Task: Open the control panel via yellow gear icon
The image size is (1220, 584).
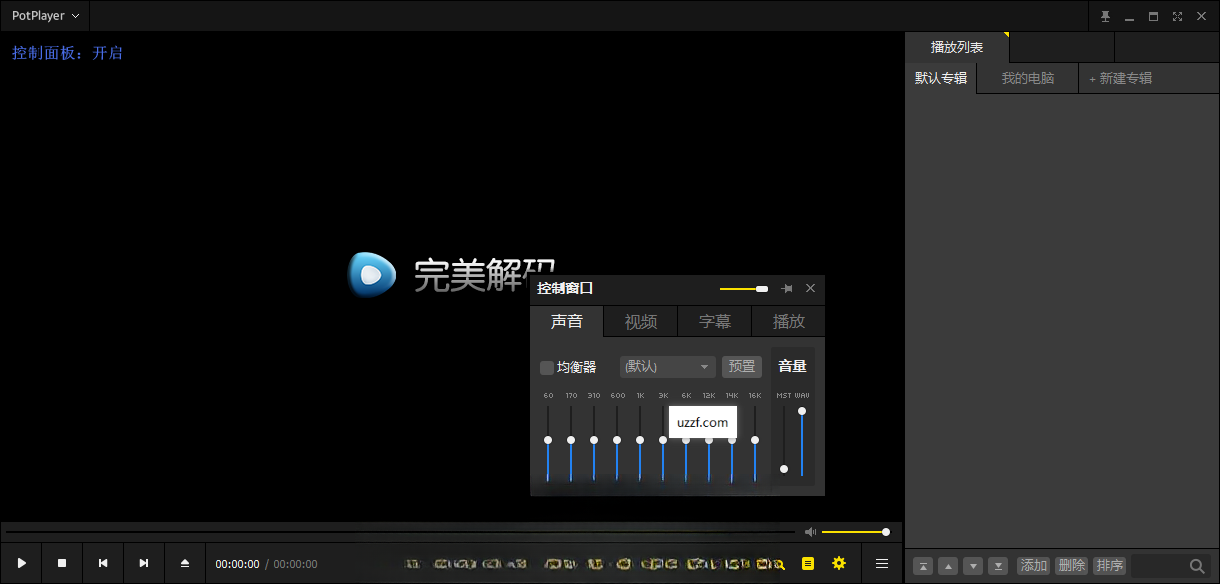Action: (x=839, y=564)
